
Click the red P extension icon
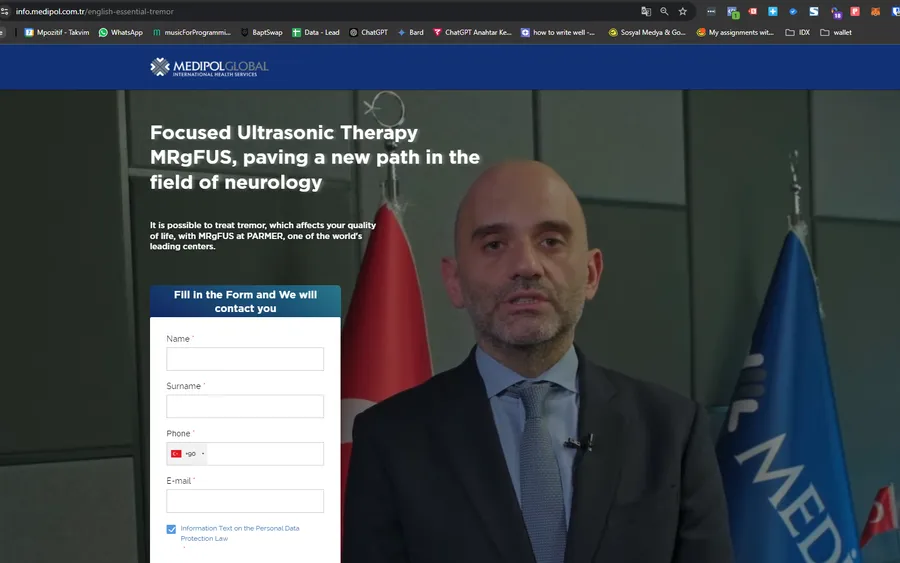[855, 11]
